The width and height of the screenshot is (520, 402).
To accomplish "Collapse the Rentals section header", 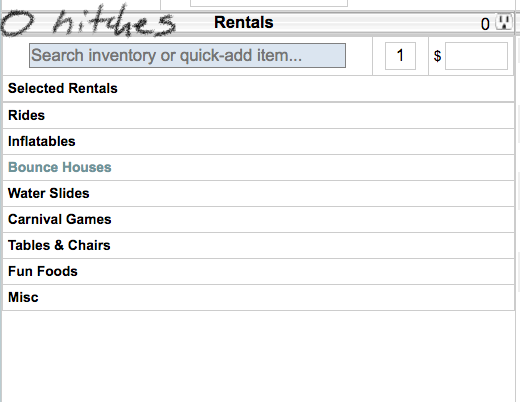I will [x=258, y=23].
